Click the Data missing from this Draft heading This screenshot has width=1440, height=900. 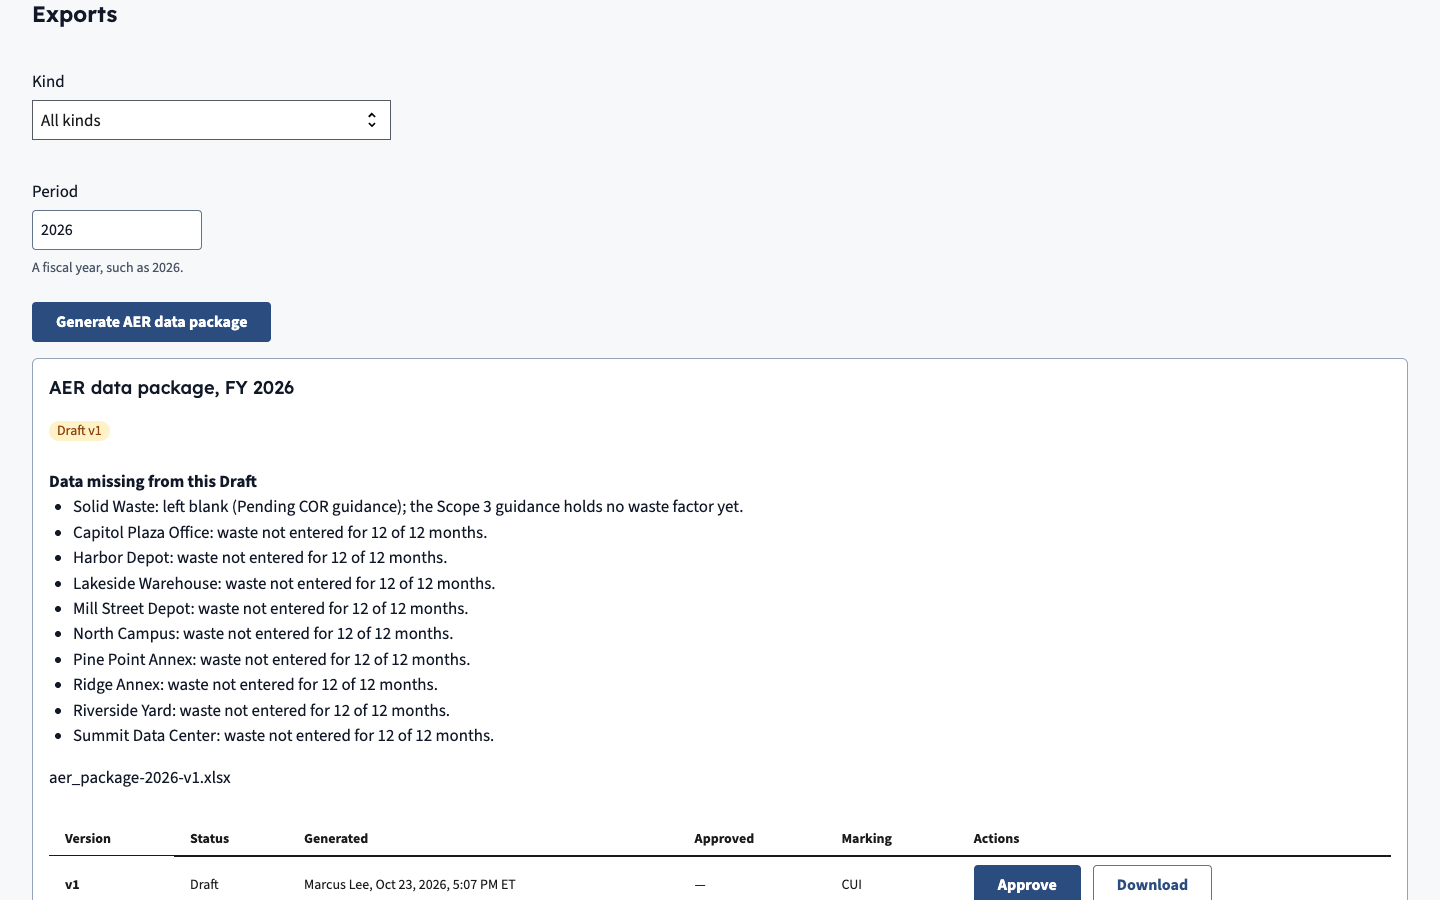point(153,481)
